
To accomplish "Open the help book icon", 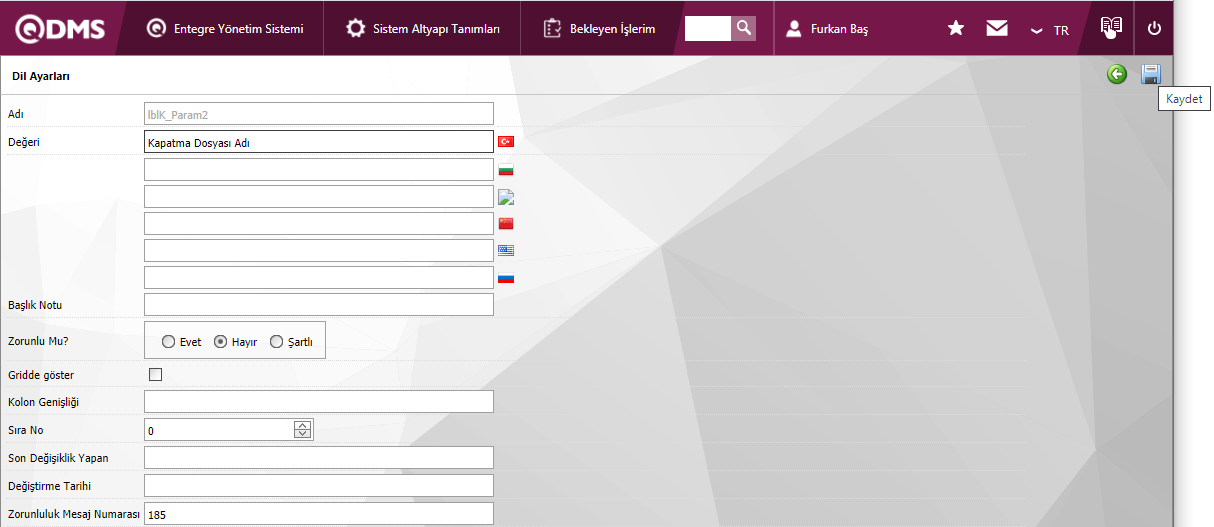I will (x=1111, y=28).
